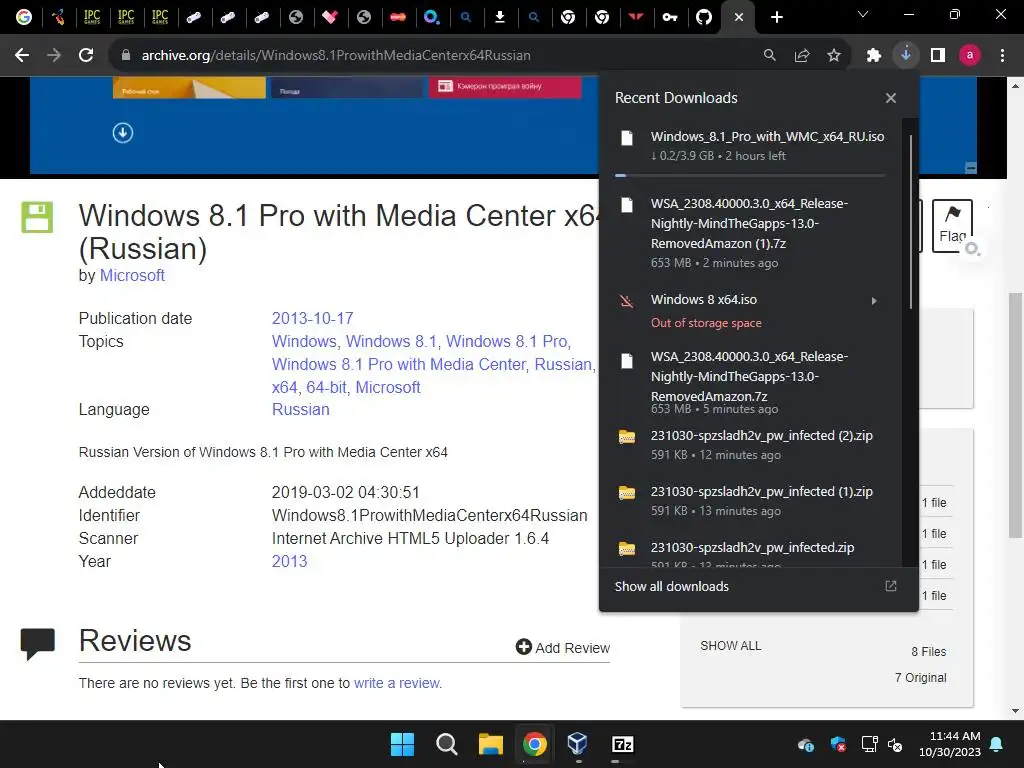The height and width of the screenshot is (768, 1024).
Task: Click the failed download icon
Action: click(626, 301)
